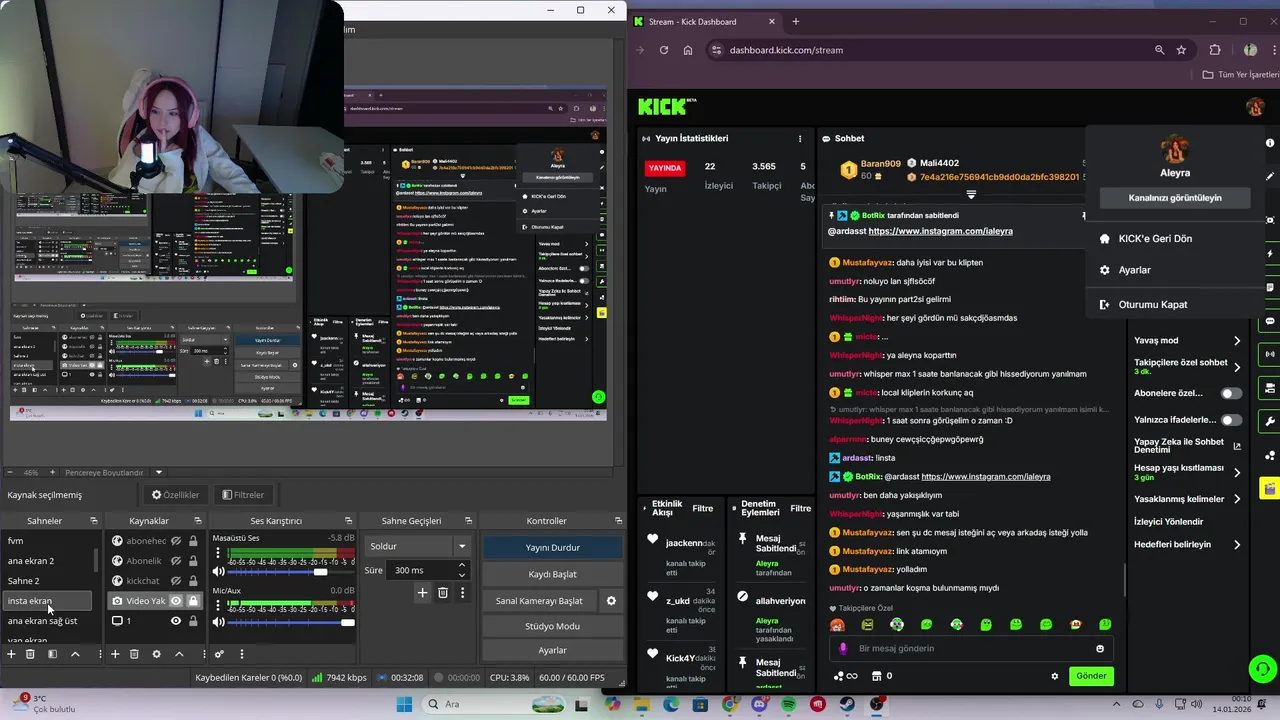Send chat message with Gönder button
Screen dimensions: 1280x720
click(1091, 676)
